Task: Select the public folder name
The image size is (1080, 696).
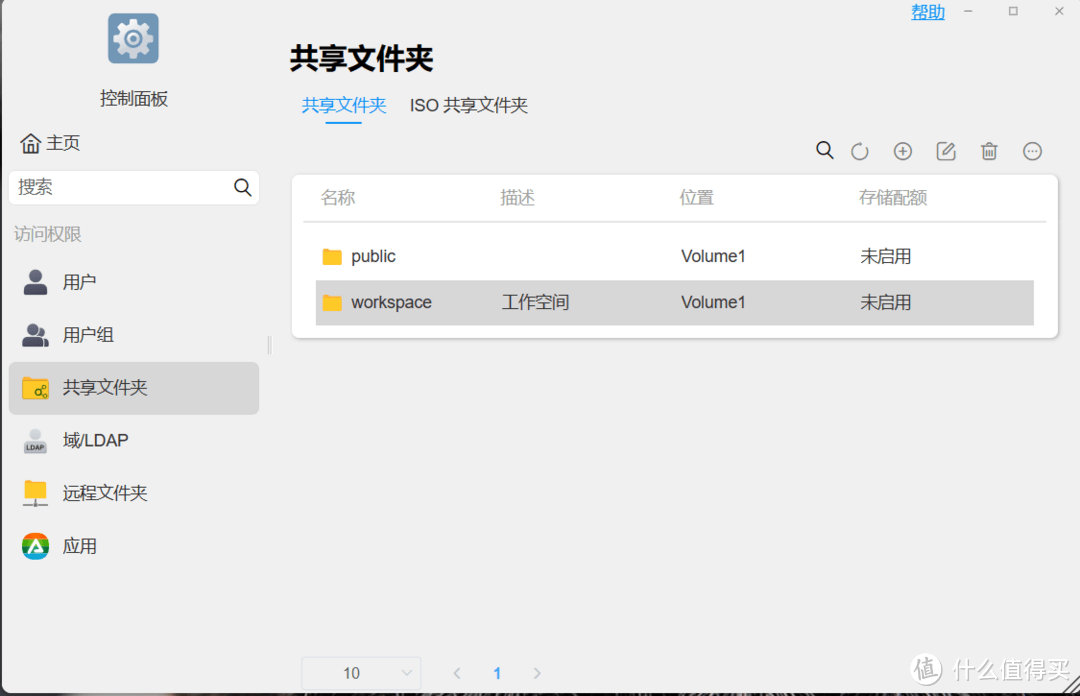Action: coord(373,256)
